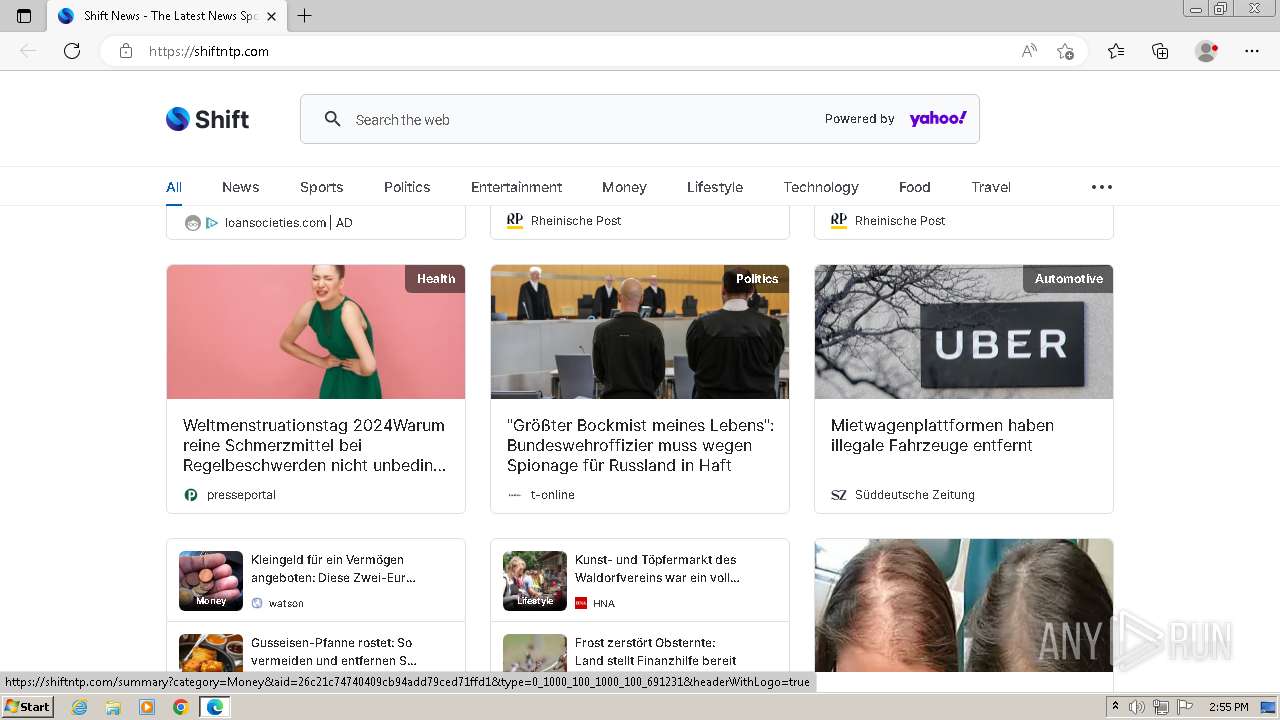Show hidden tray icons arrow

[1115, 707]
